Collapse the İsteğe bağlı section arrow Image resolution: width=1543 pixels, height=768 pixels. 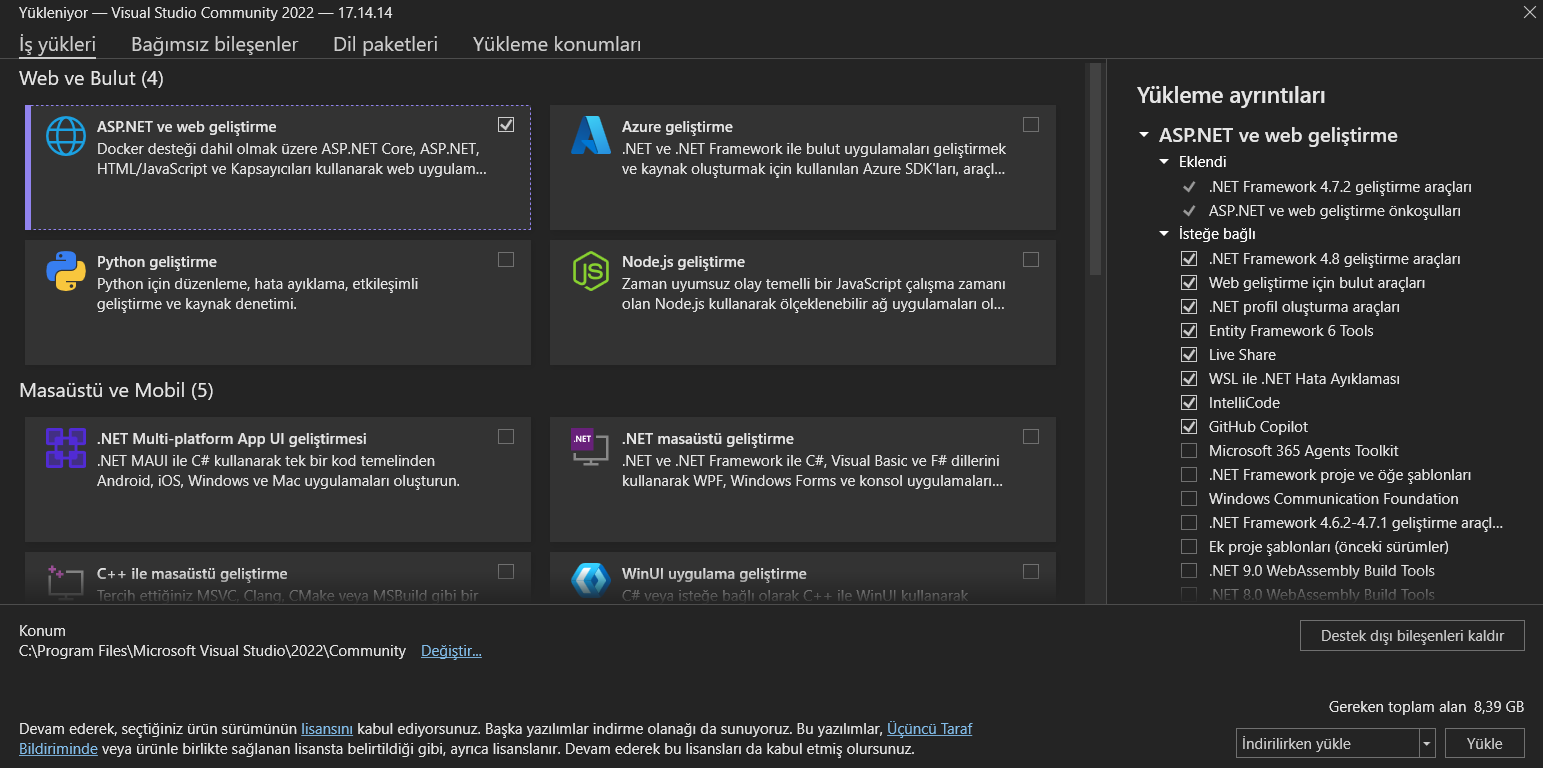tap(1164, 234)
